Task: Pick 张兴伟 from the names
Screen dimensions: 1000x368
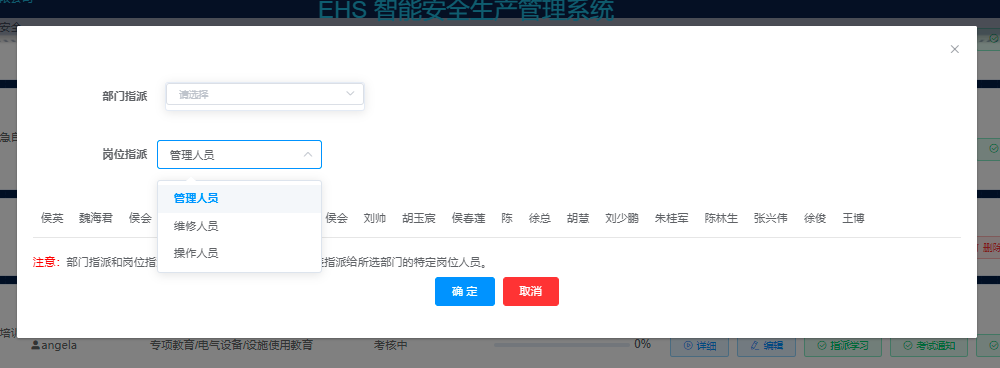Action: (x=770, y=219)
